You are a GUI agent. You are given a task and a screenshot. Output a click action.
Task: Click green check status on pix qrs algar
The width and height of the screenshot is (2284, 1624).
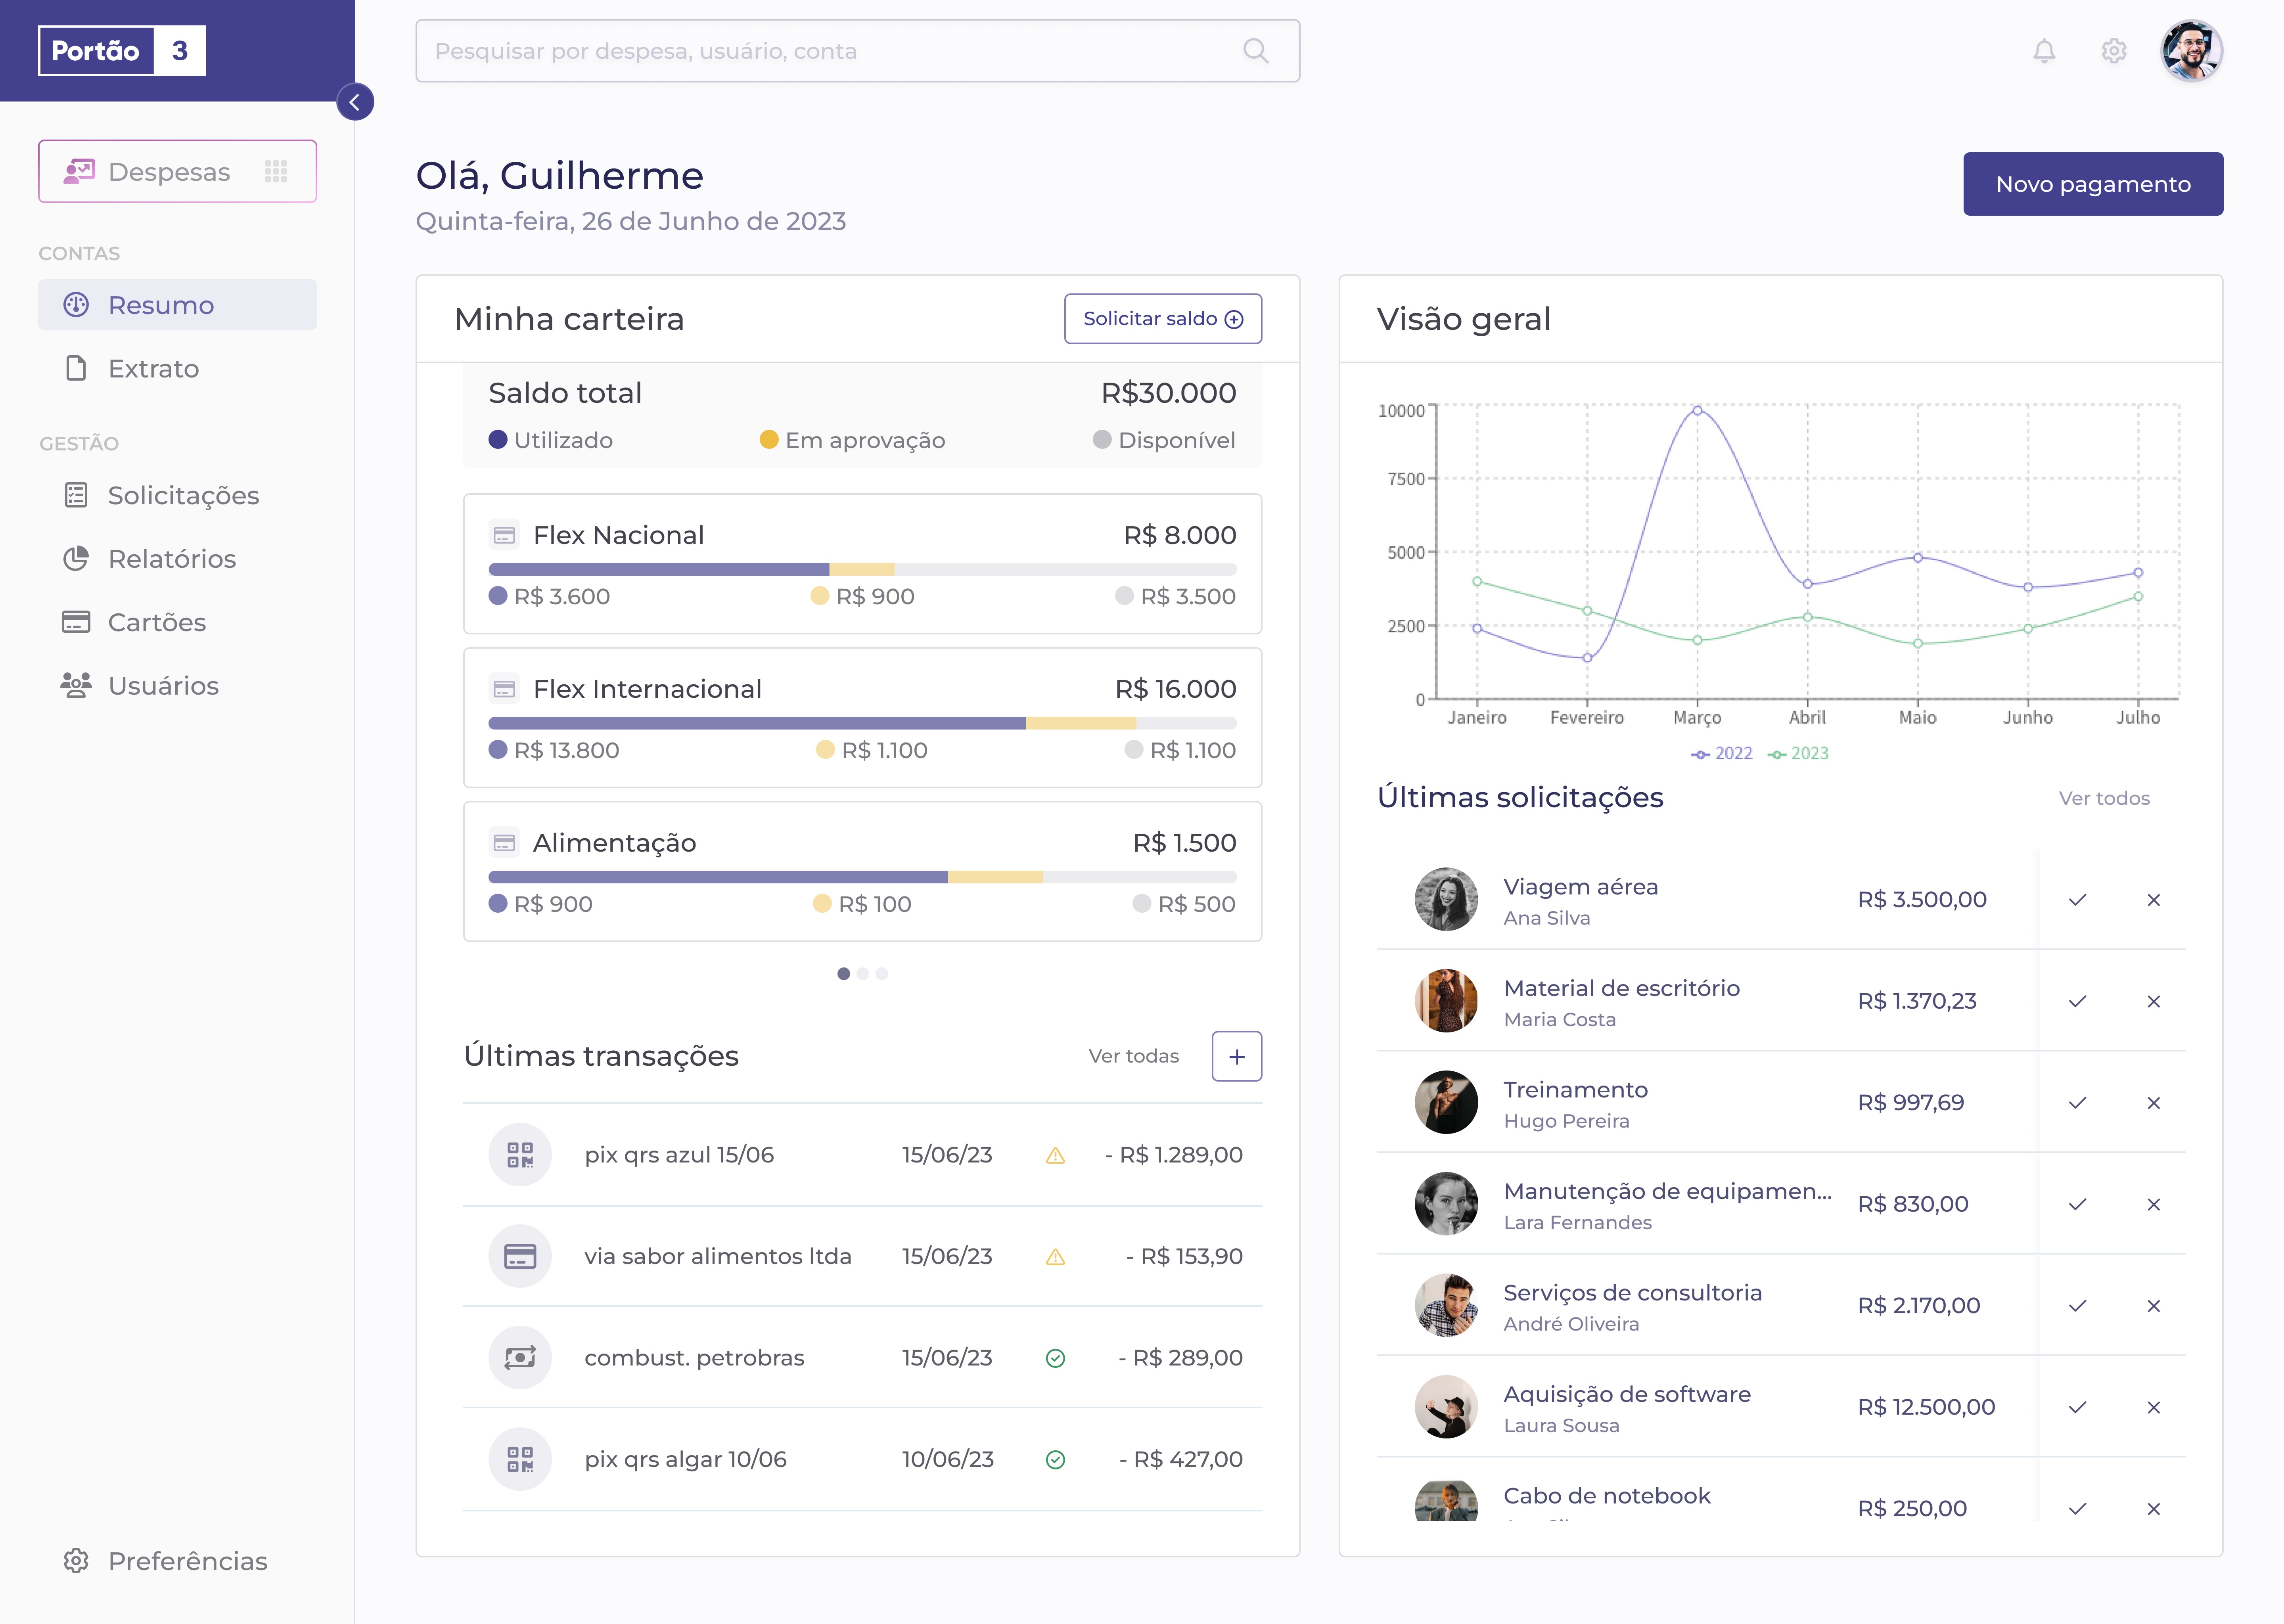tap(1055, 1460)
